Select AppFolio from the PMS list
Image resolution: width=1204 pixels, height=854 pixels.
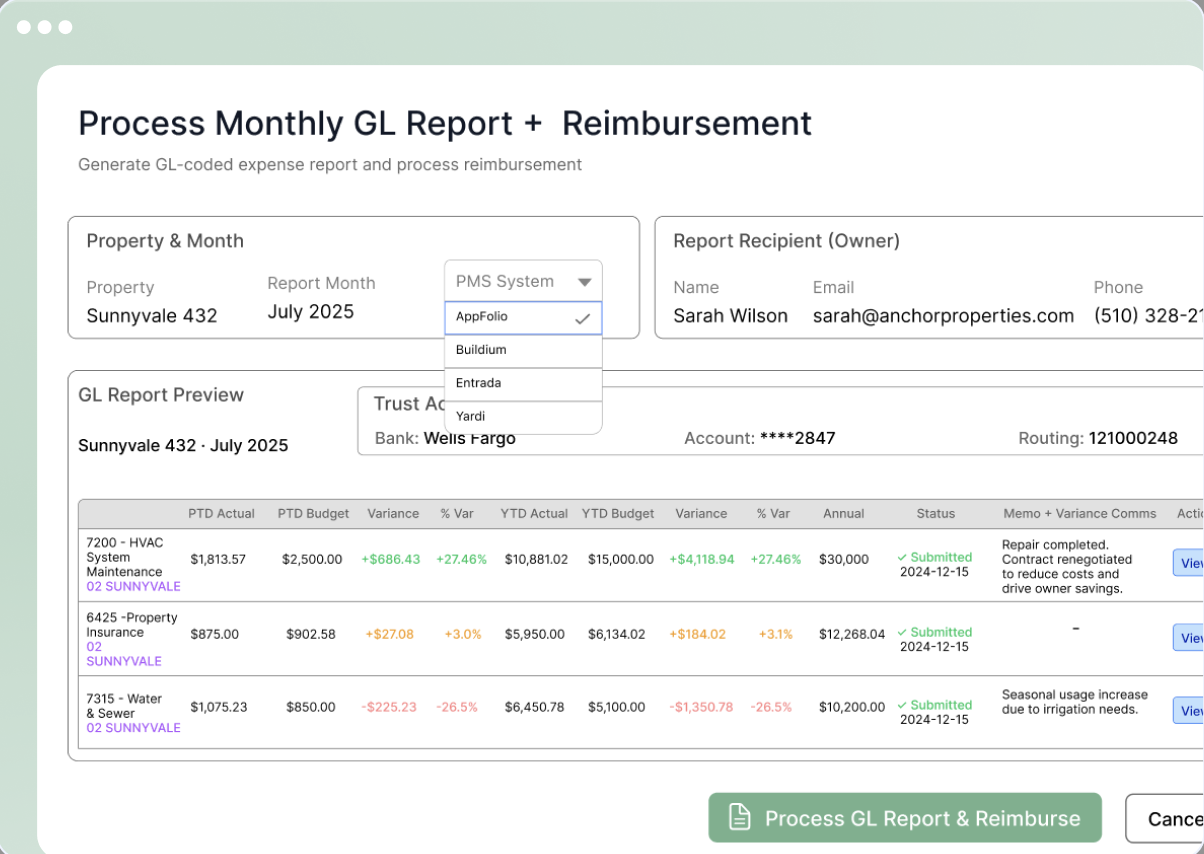[523, 318]
